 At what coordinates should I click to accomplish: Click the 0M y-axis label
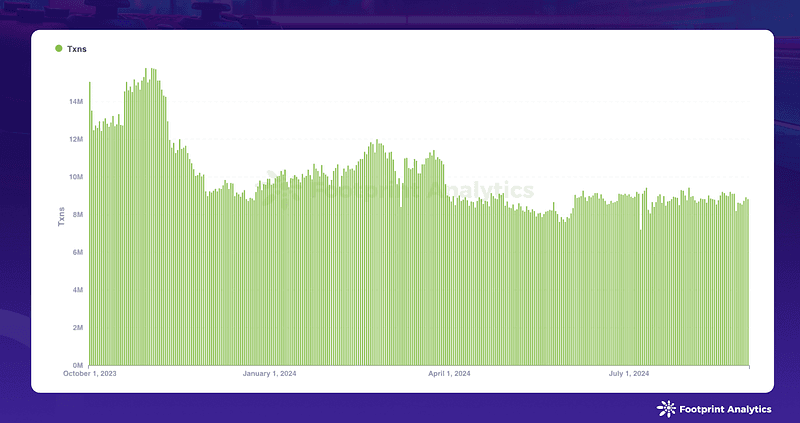click(x=78, y=365)
